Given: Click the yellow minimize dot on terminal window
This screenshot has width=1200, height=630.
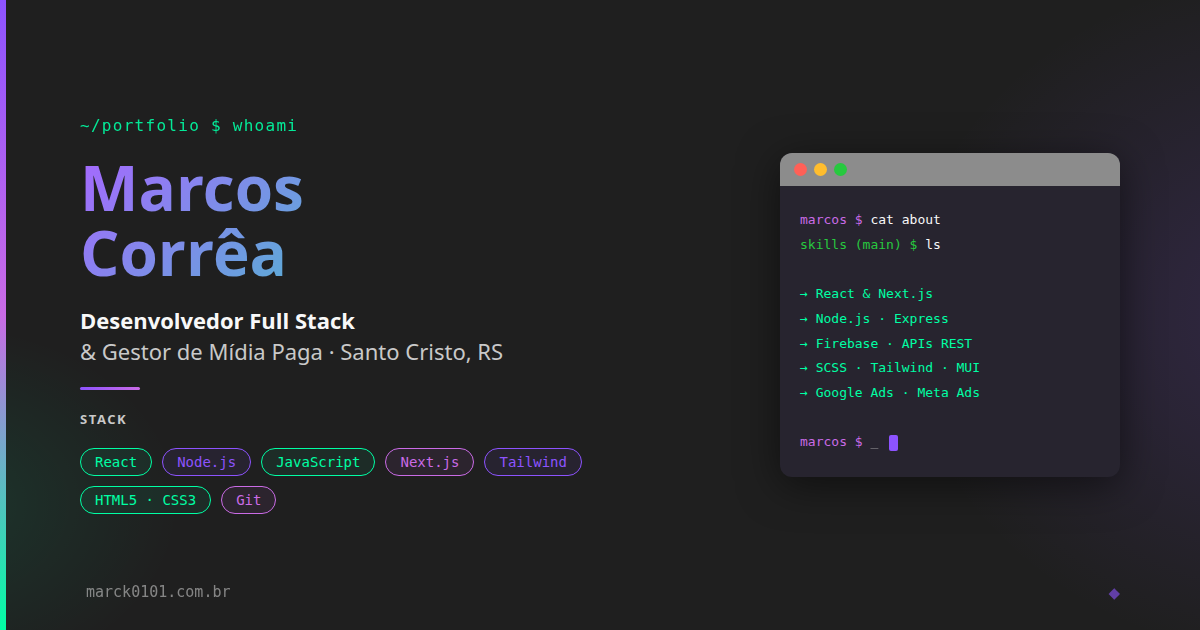Looking at the screenshot, I should point(820,169).
